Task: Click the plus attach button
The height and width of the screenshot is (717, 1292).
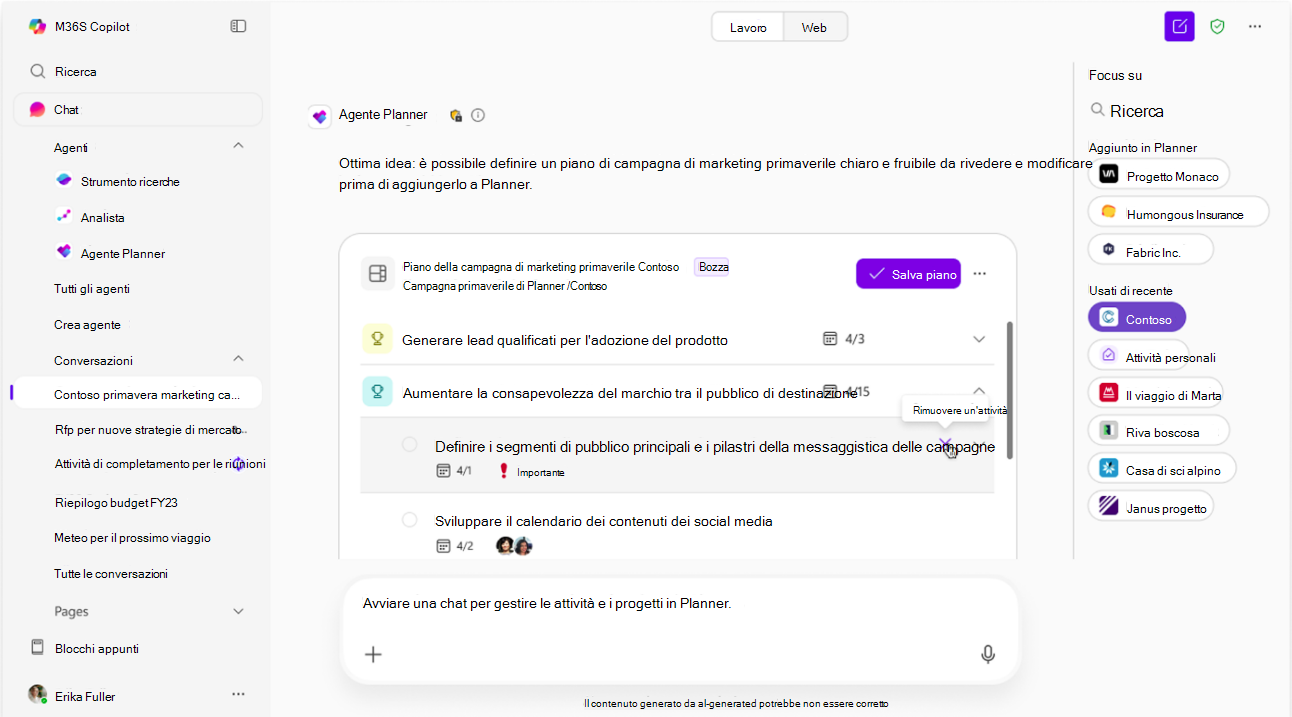Action: click(x=373, y=654)
